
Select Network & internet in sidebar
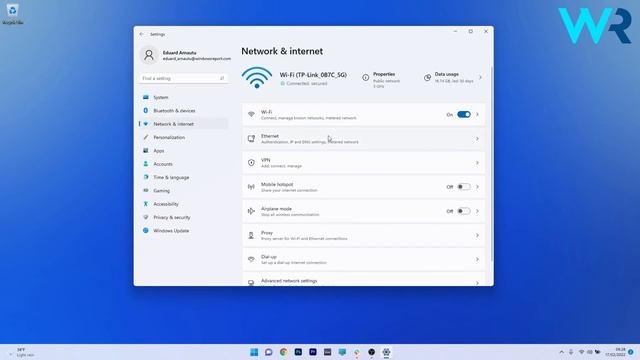[183, 124]
